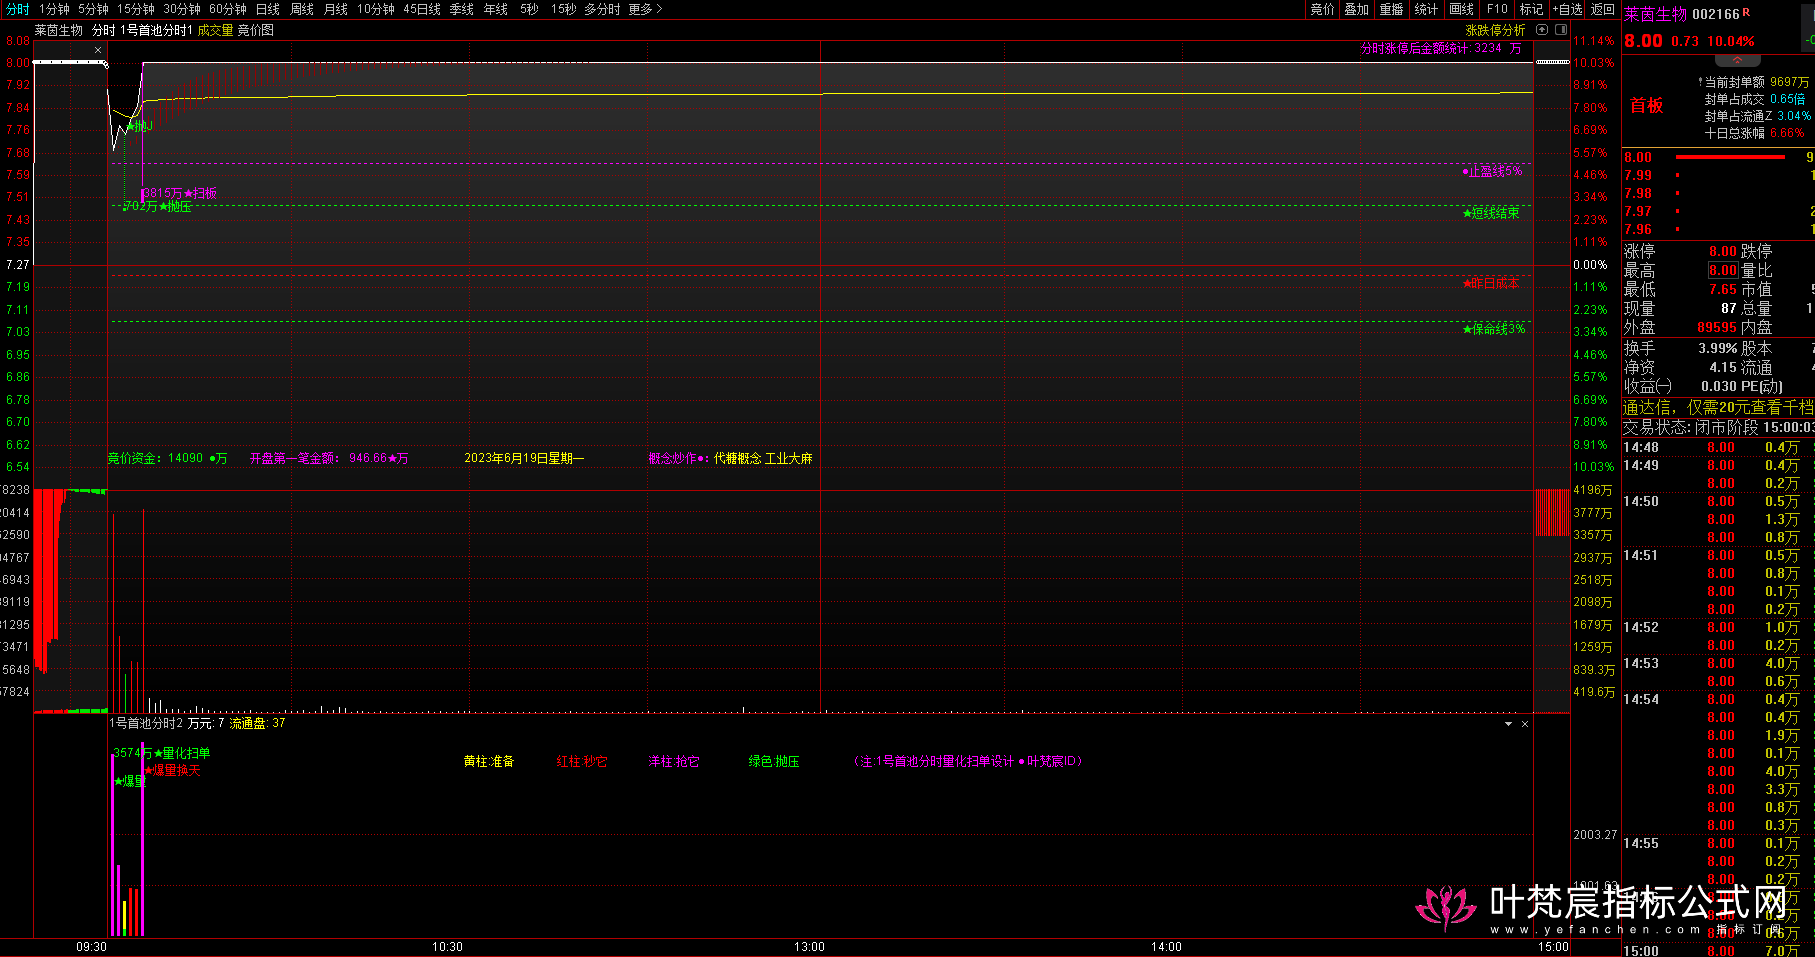Switch to 周线 weekly chart
This screenshot has width=1815, height=957.
coord(302,9)
